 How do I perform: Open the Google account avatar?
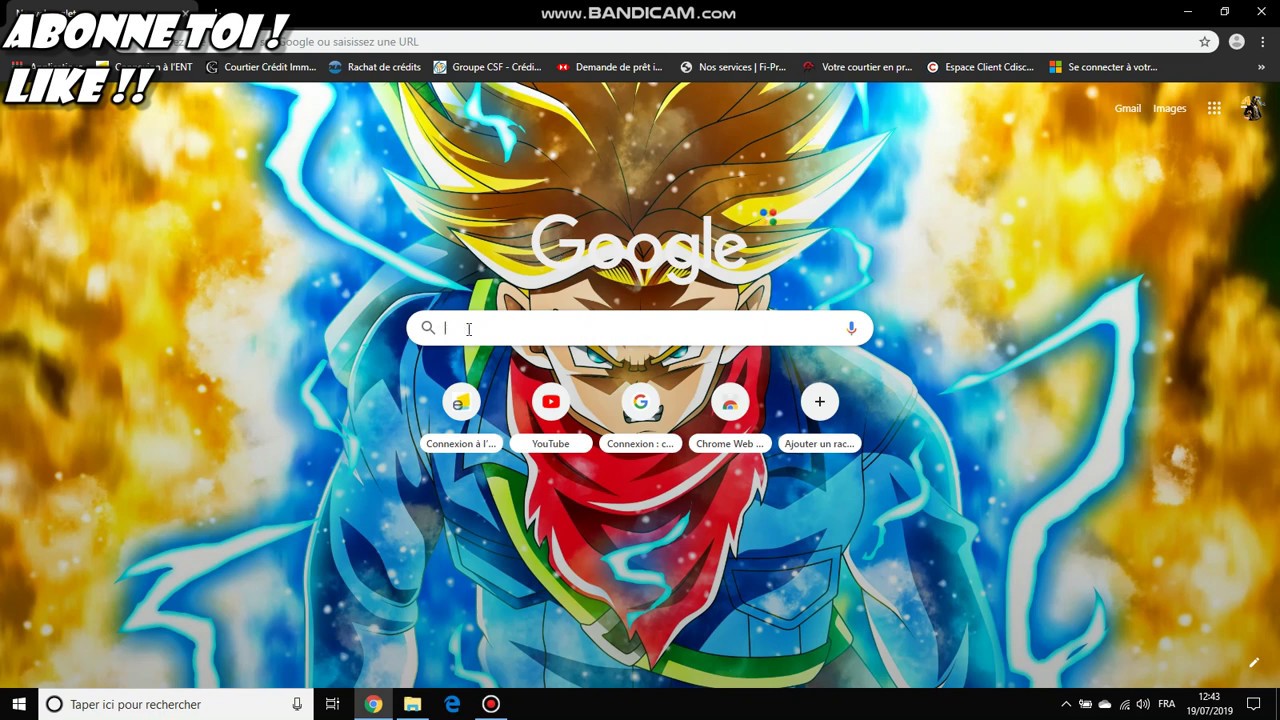tap(1251, 108)
